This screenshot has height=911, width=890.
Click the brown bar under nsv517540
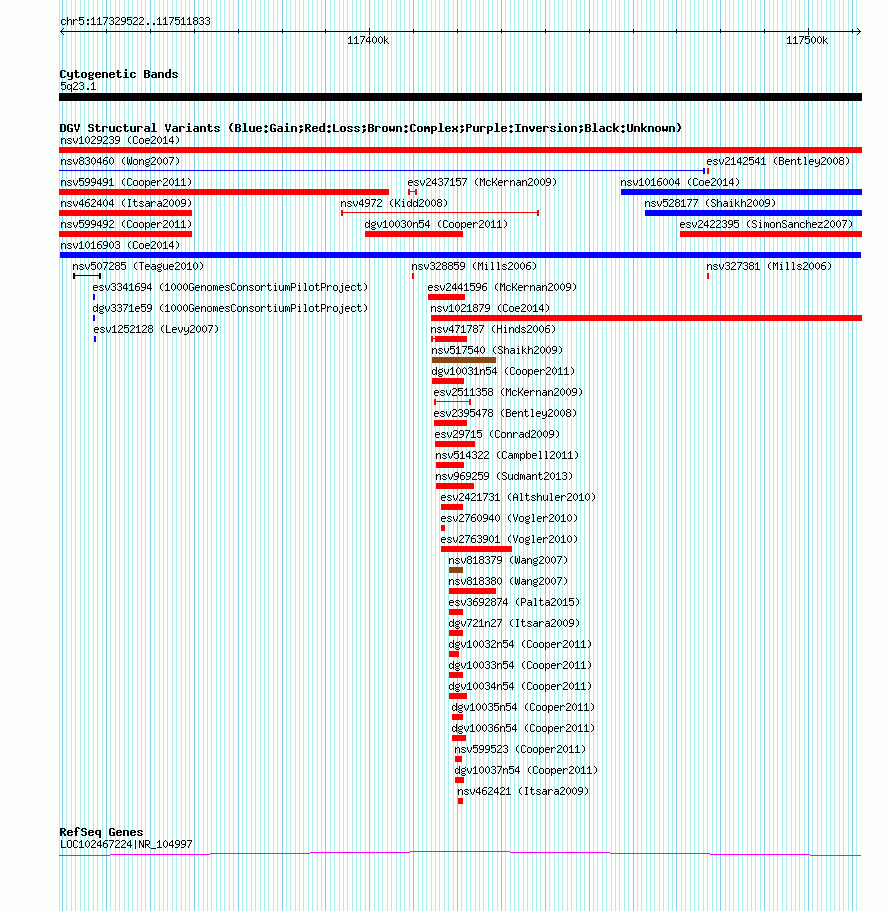pos(464,360)
